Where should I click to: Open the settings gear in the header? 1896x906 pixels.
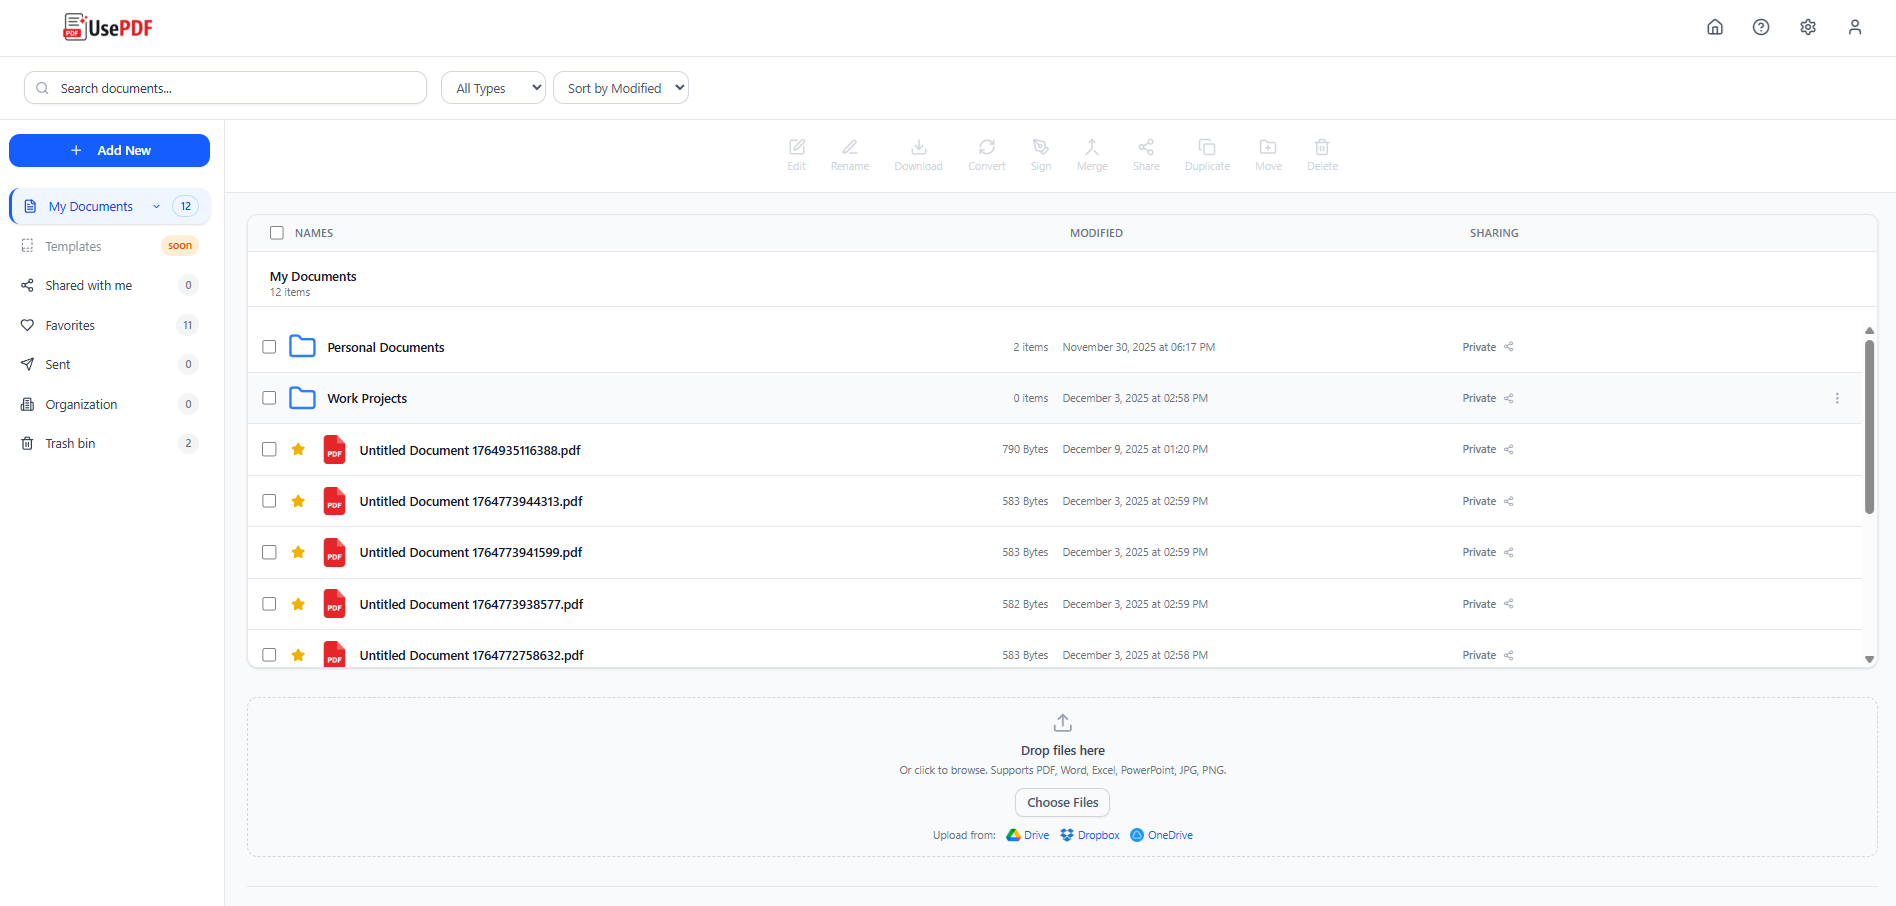pos(1808,27)
